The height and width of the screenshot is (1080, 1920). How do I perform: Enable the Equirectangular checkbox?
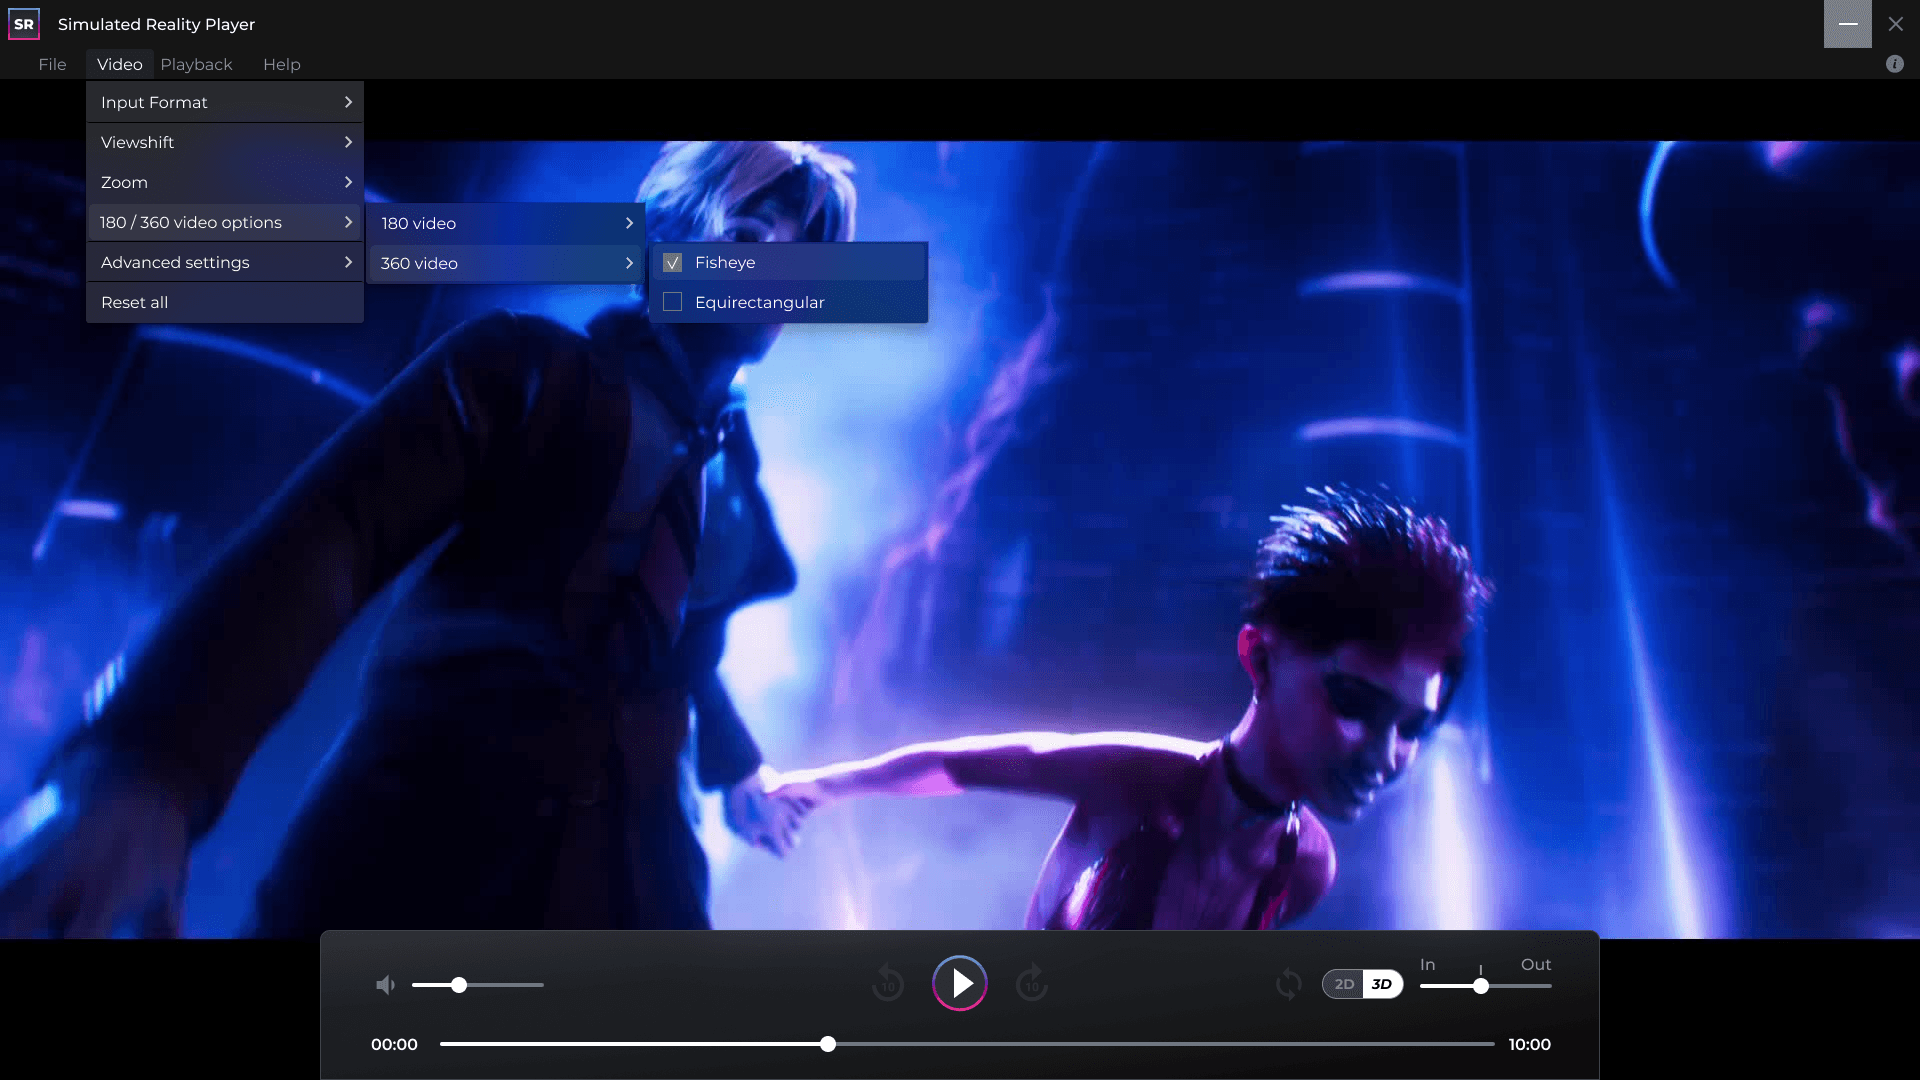[673, 302]
